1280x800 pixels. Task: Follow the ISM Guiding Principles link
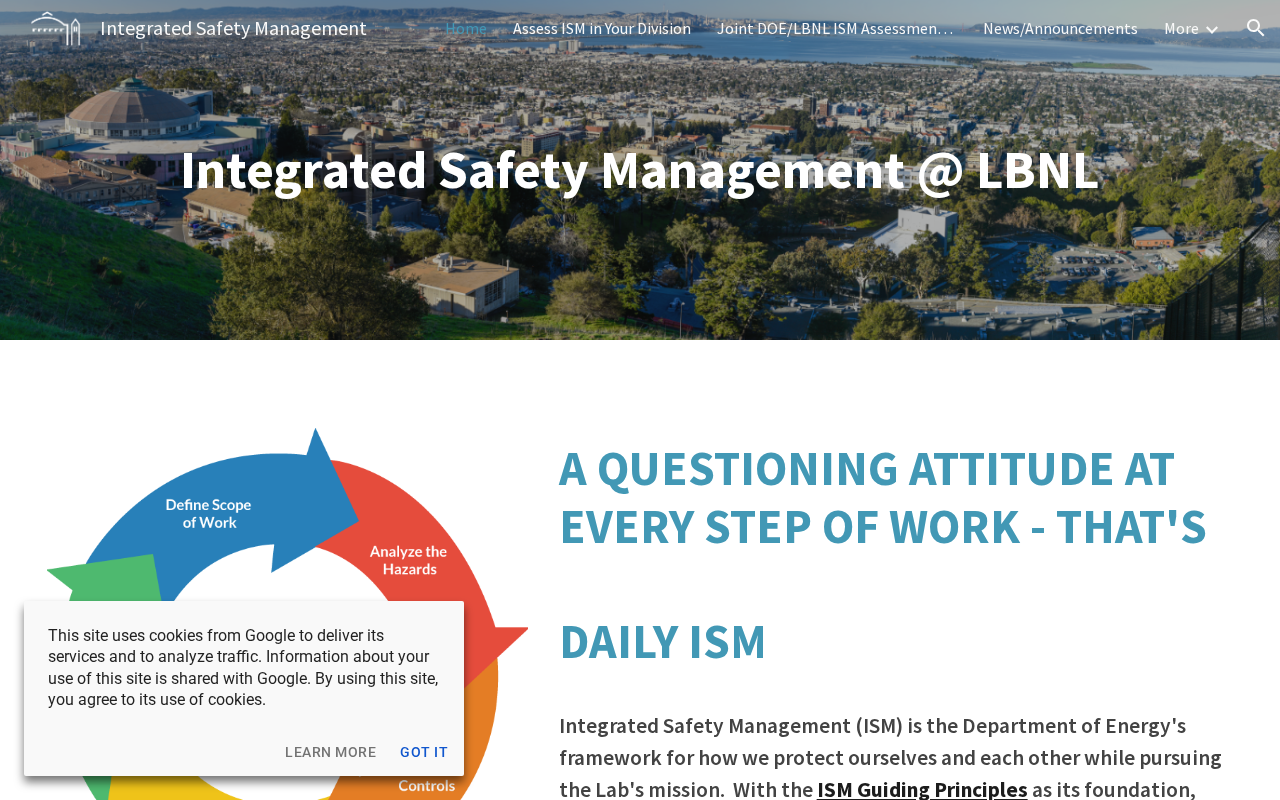pos(922,789)
